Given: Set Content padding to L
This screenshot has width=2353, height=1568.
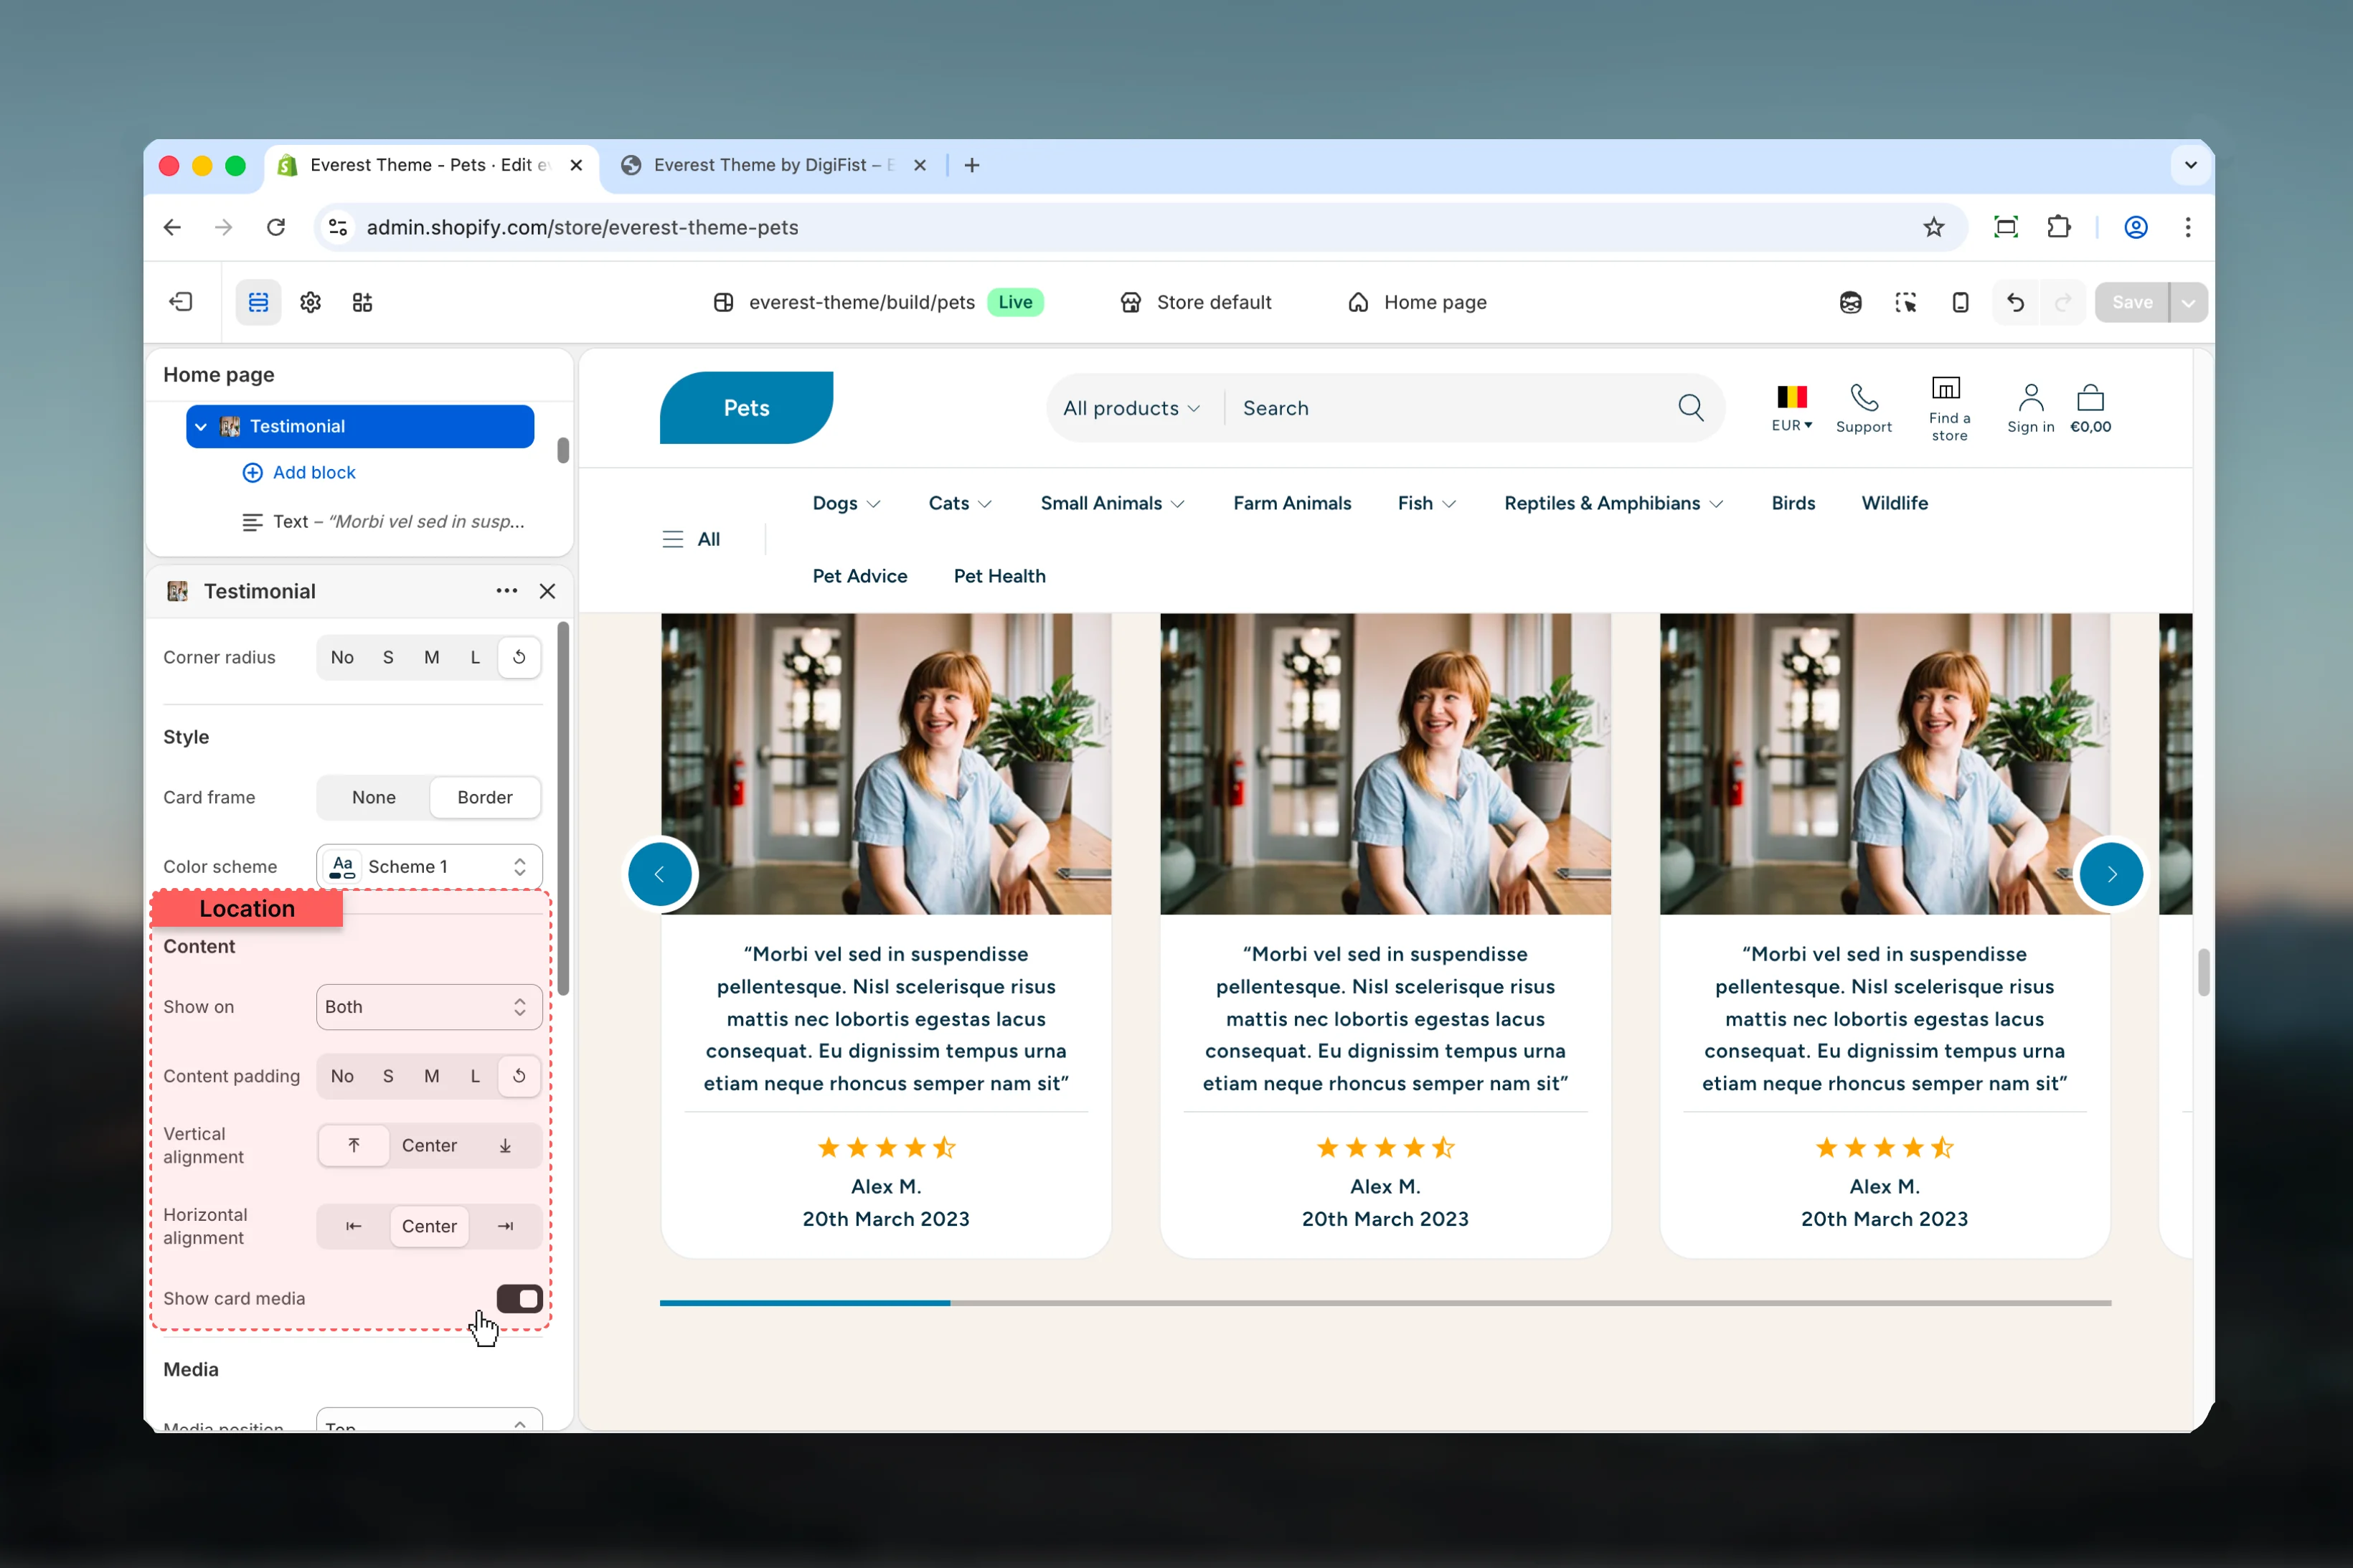Looking at the screenshot, I should [475, 1076].
